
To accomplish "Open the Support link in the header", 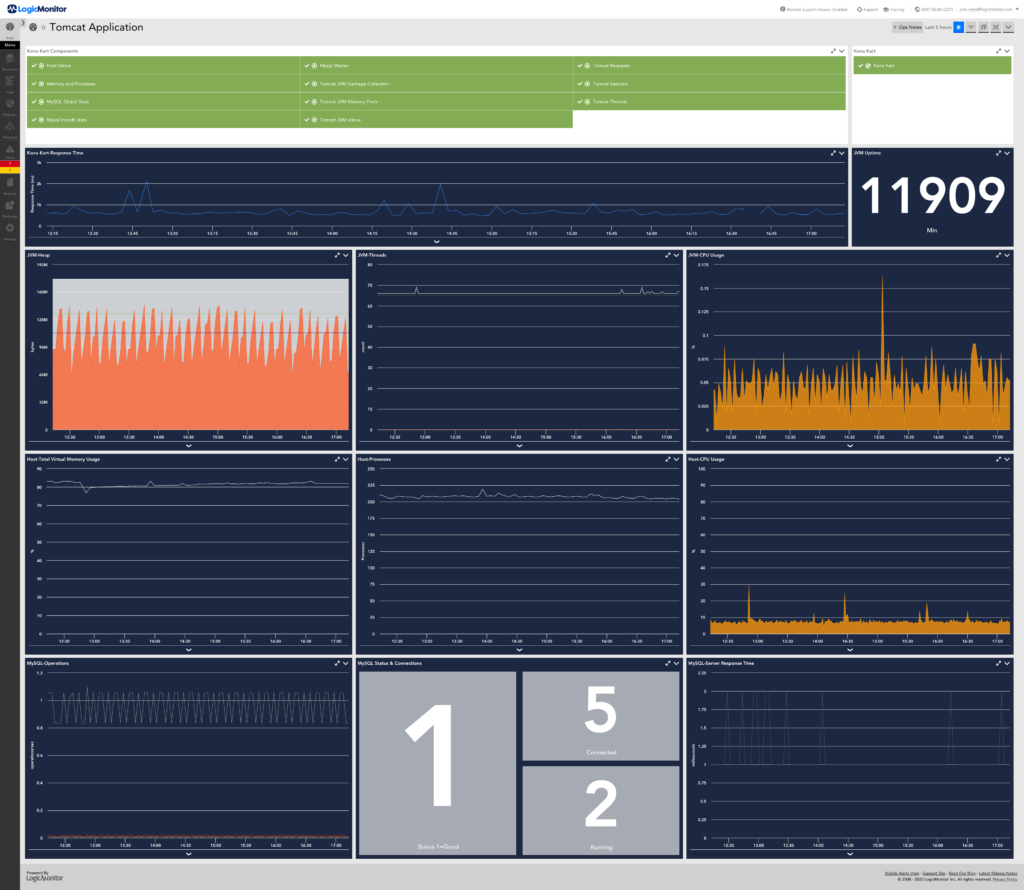I will pos(868,9).
